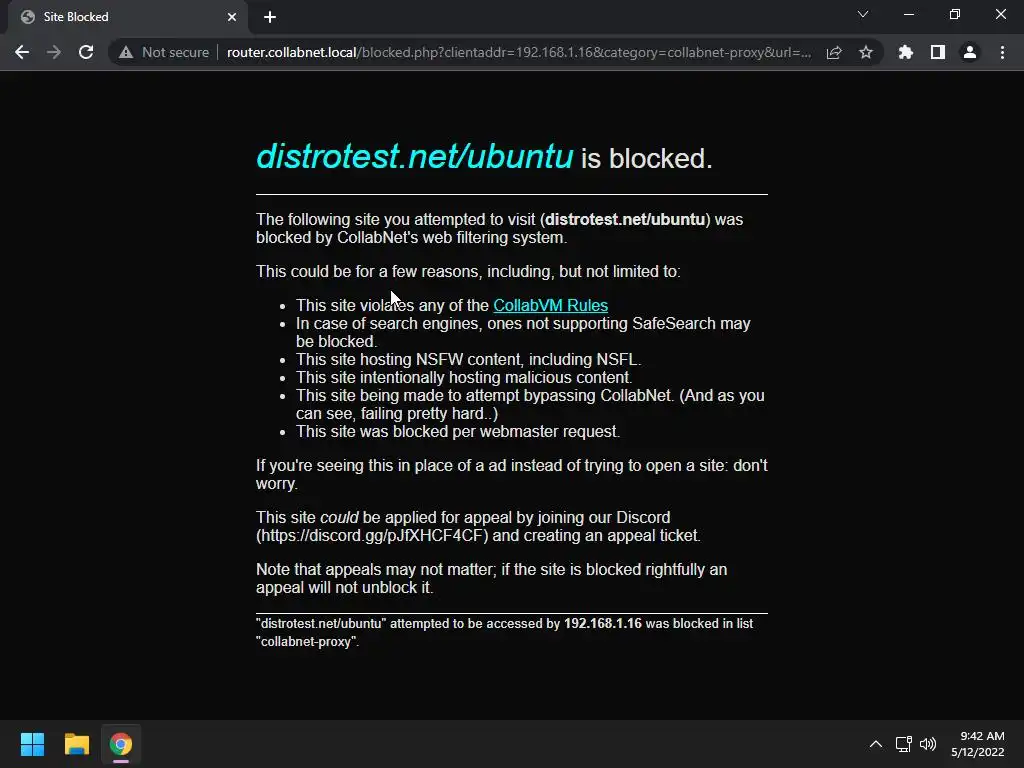This screenshot has height=768, width=1024.
Task: Click the forward navigation arrow
Action: point(54,52)
